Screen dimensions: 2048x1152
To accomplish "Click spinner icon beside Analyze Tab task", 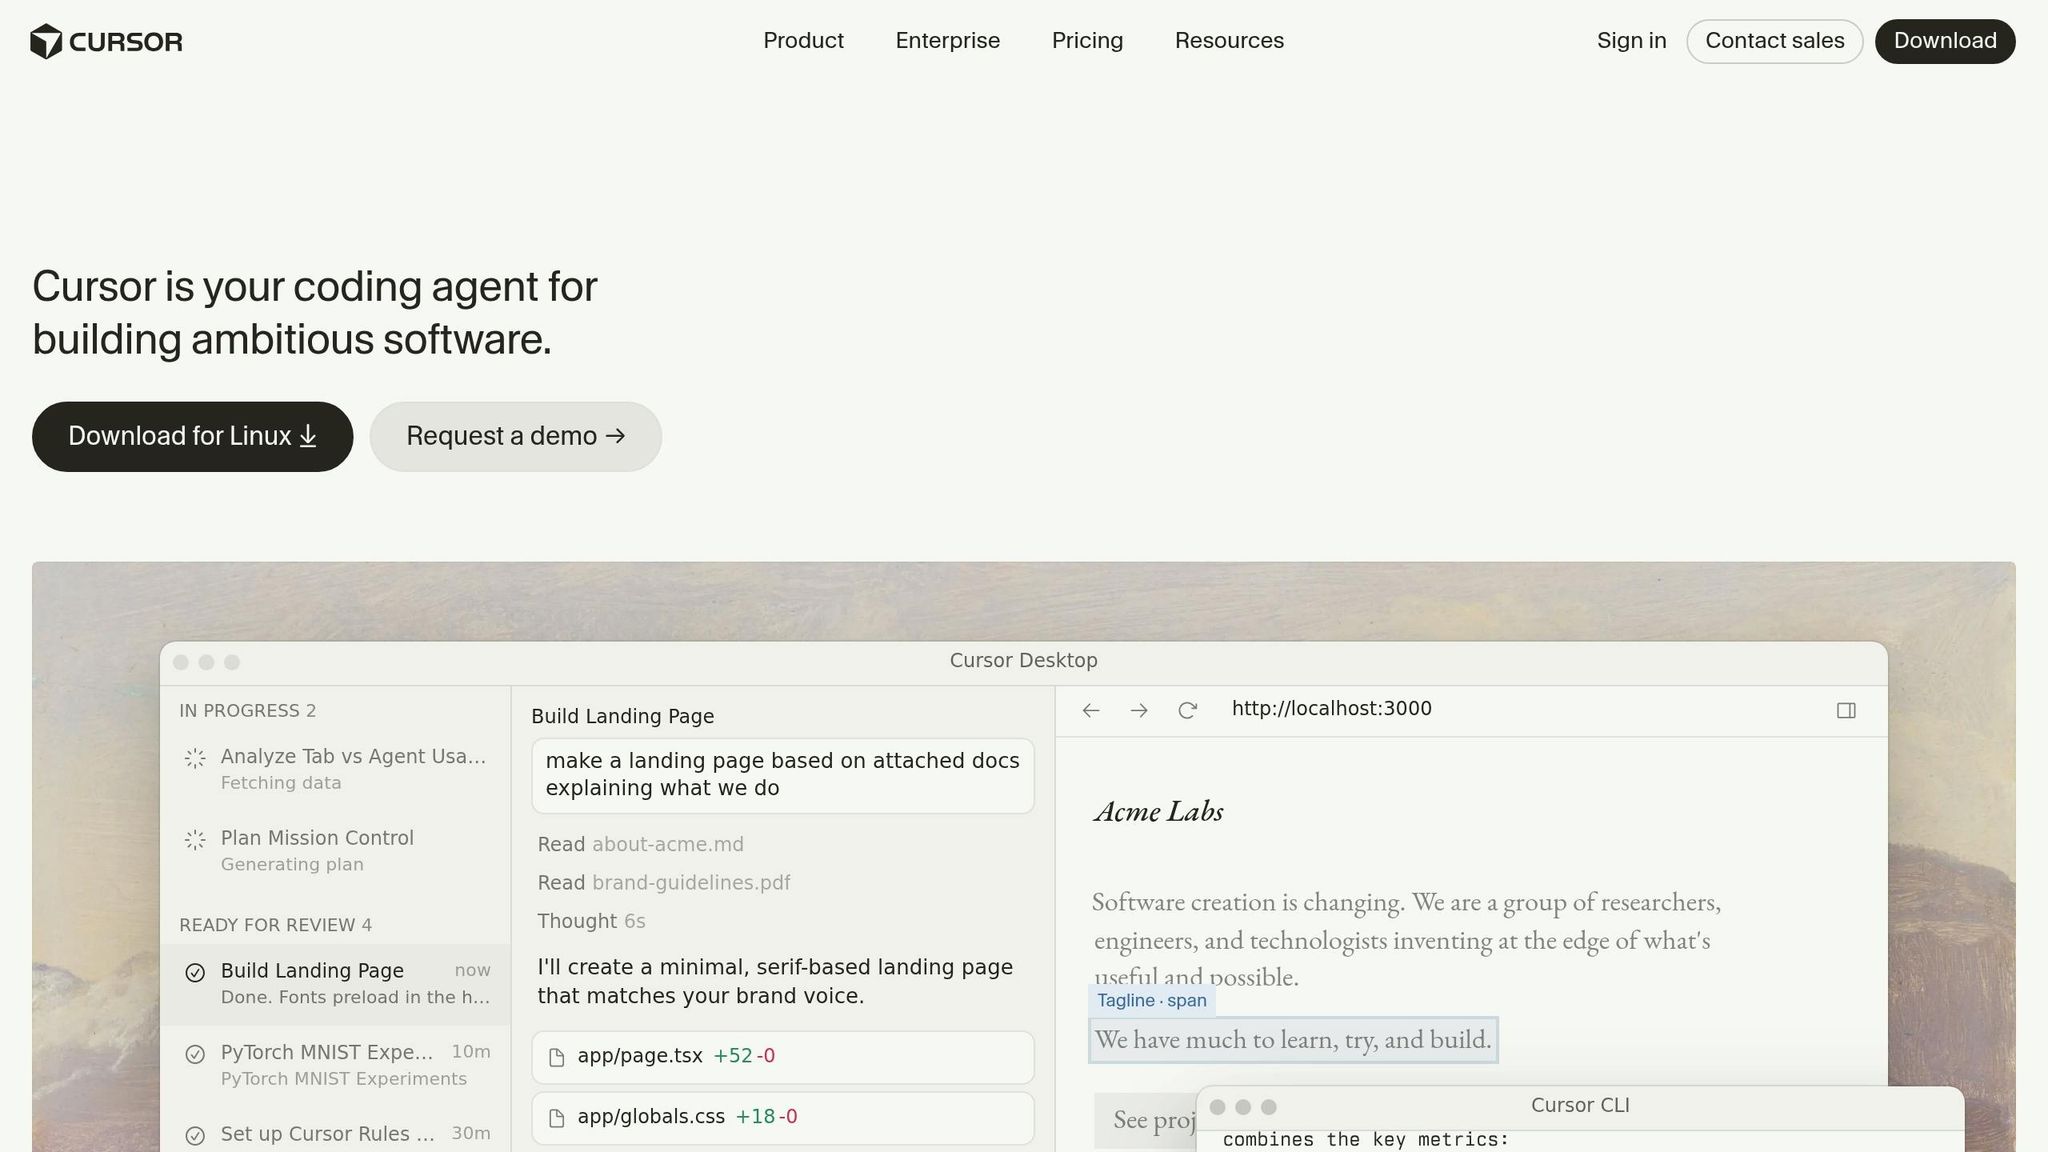I will click(195, 758).
